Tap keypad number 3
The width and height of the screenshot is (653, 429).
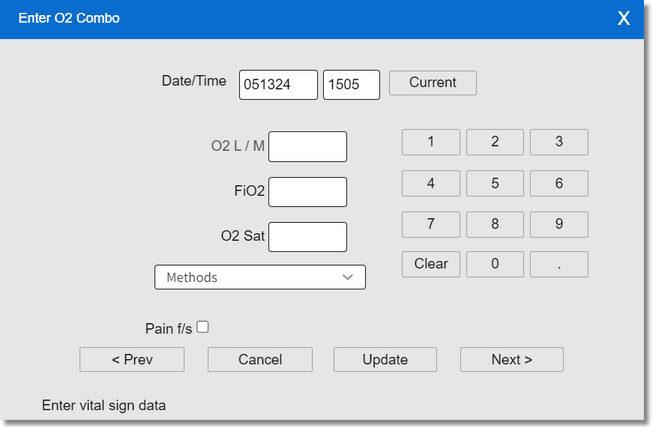559,142
